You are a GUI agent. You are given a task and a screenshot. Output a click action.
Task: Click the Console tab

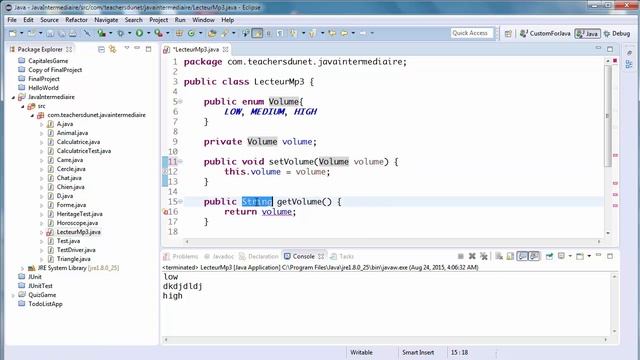click(x=304, y=256)
